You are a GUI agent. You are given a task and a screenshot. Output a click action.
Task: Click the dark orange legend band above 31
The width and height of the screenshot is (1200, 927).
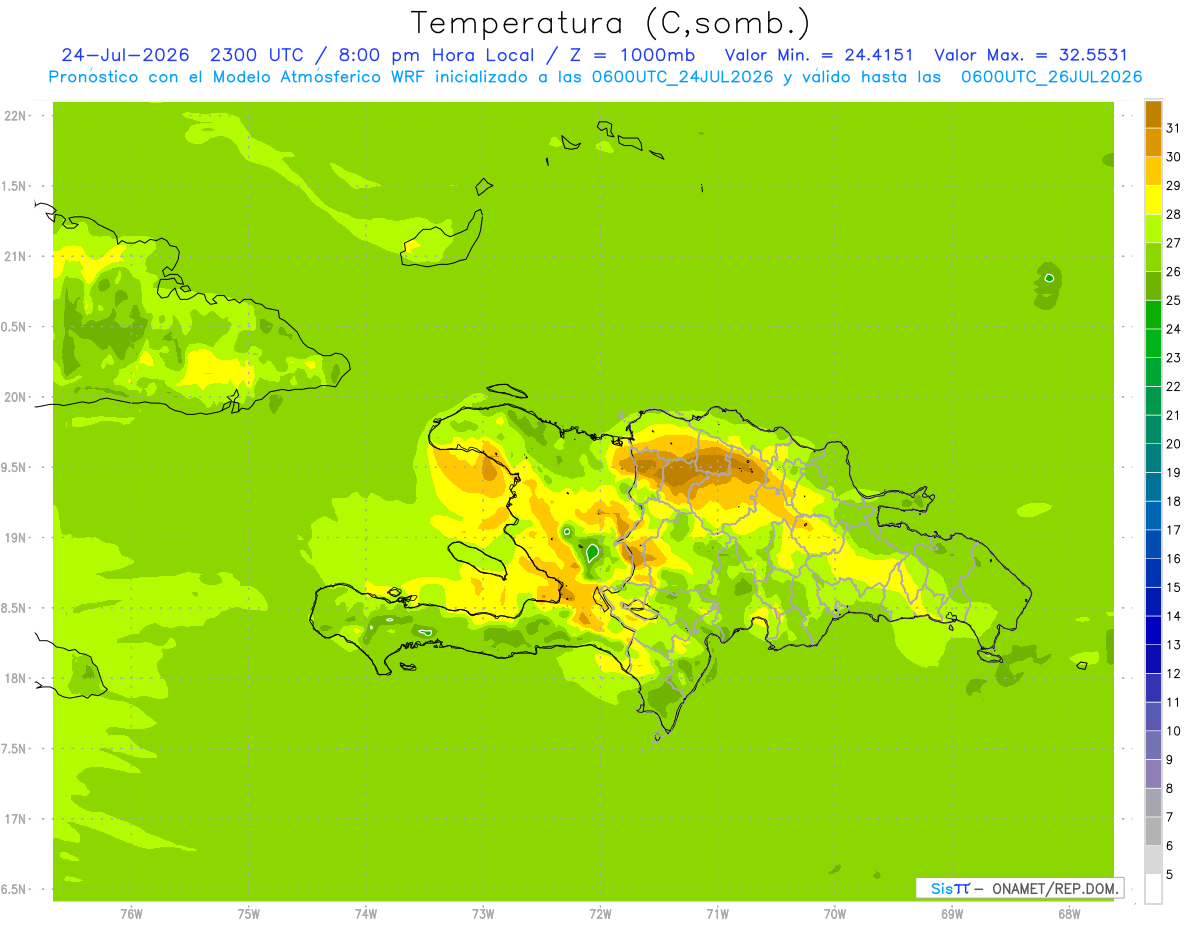[x=1153, y=113]
